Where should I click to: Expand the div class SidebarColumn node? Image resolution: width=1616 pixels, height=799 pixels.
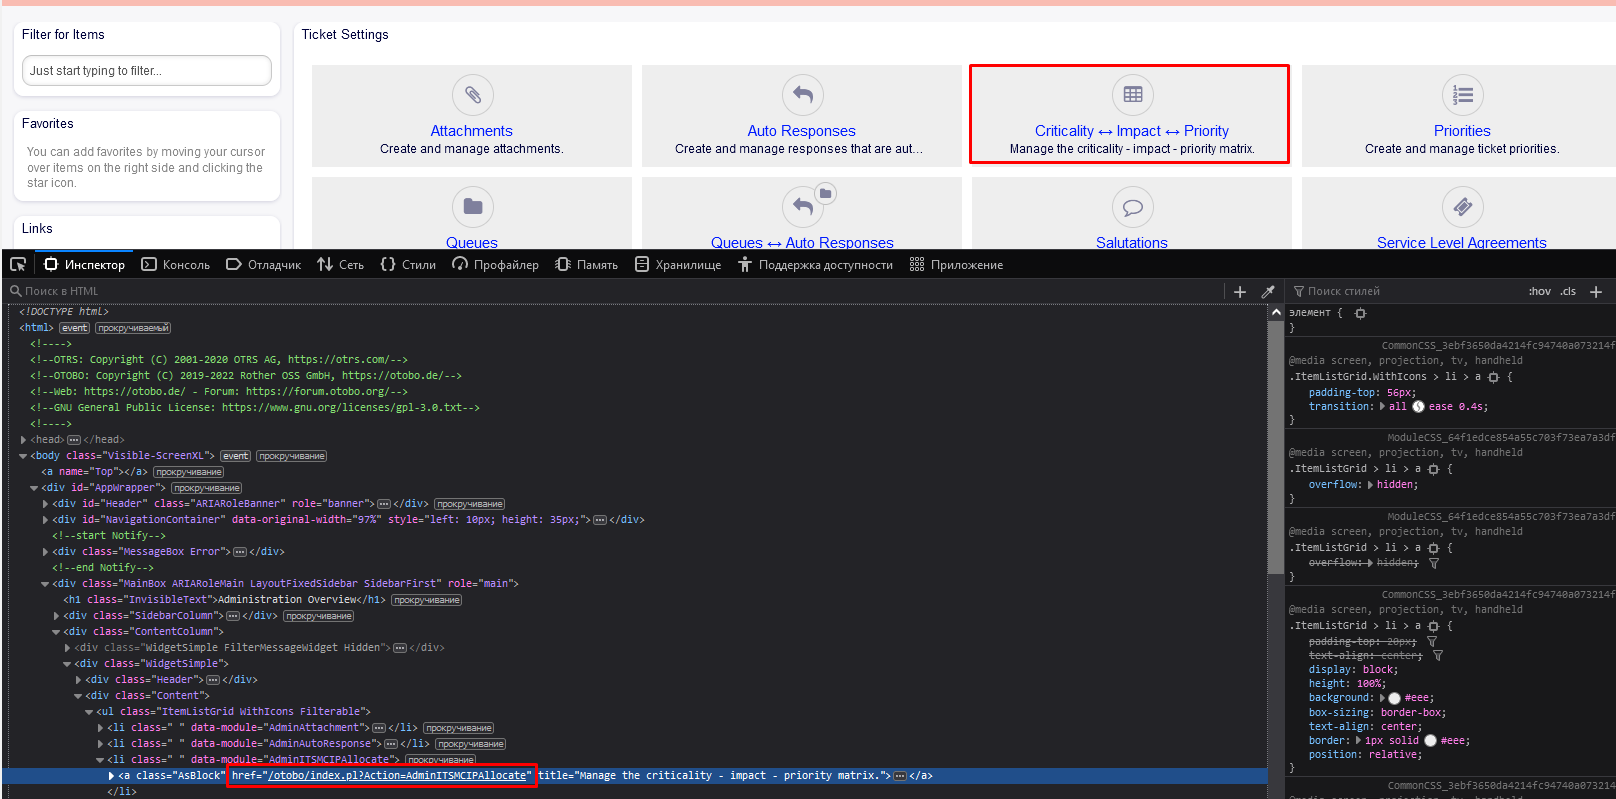pyautogui.click(x=56, y=616)
